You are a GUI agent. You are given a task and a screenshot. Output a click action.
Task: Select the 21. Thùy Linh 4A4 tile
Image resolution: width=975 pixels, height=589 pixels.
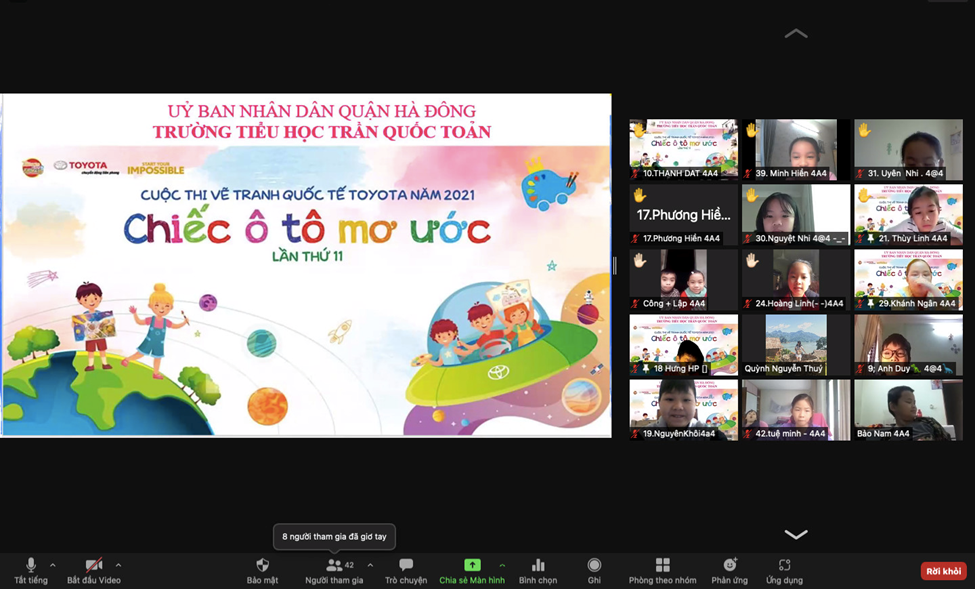pyautogui.click(x=908, y=215)
